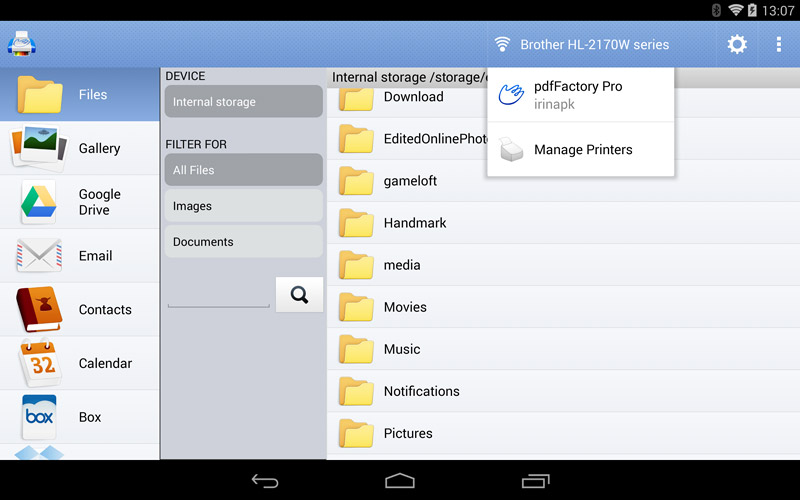
Task: Open Calendar from the sidebar
Action: (80, 364)
